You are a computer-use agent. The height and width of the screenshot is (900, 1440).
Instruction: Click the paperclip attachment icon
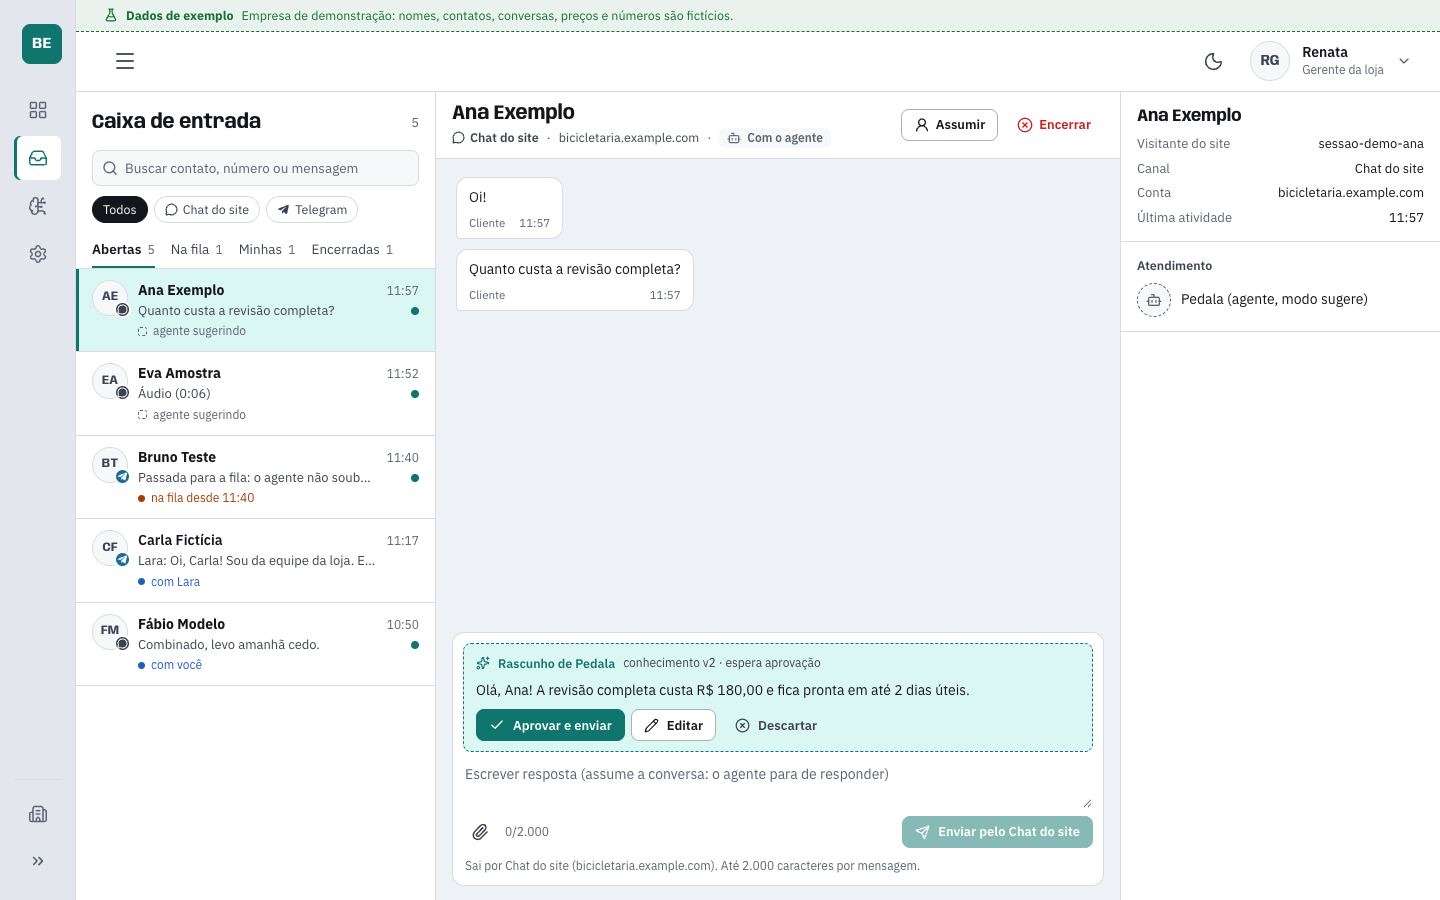coord(480,832)
